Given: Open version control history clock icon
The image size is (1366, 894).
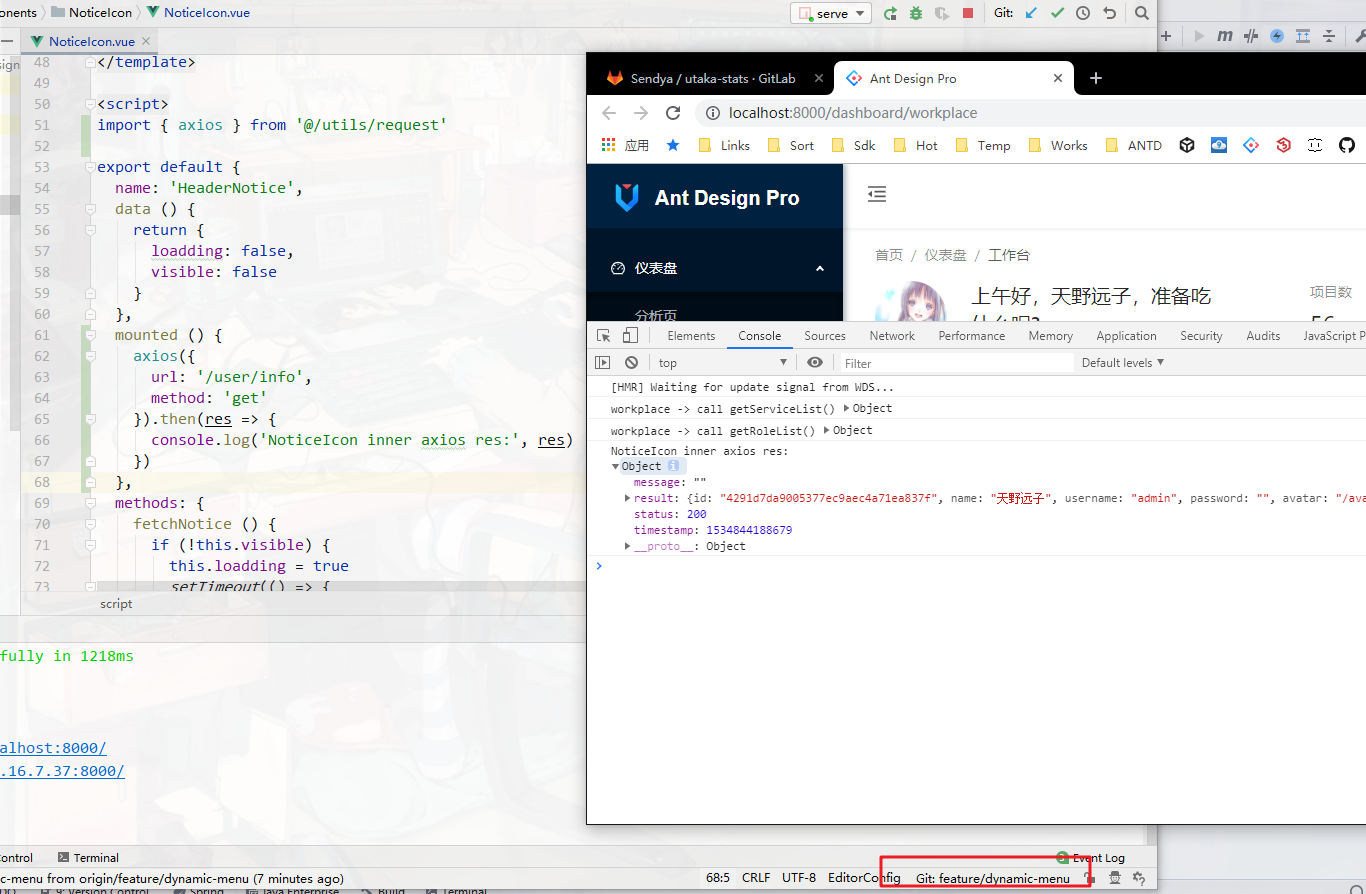Looking at the screenshot, I should [x=1083, y=13].
